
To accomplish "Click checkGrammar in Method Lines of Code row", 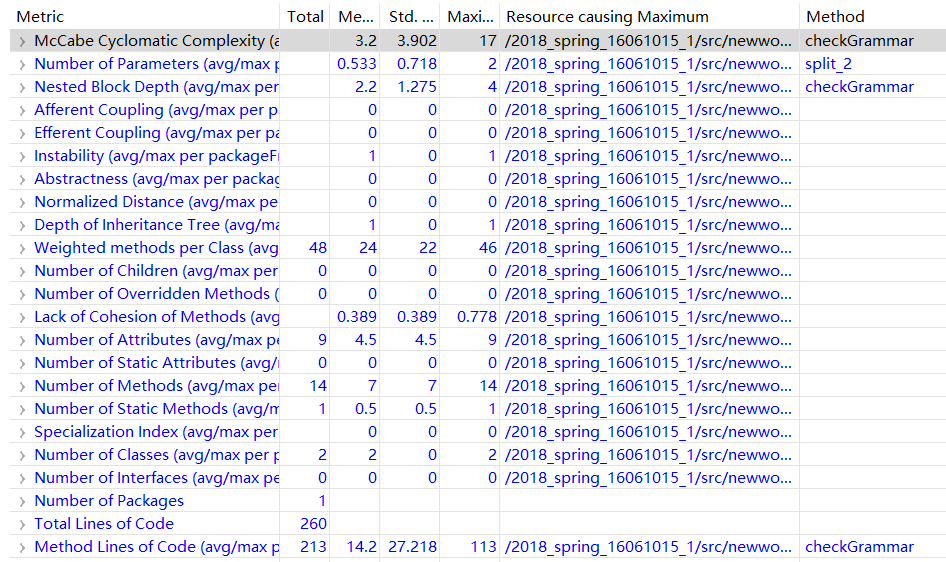I will point(859,547).
